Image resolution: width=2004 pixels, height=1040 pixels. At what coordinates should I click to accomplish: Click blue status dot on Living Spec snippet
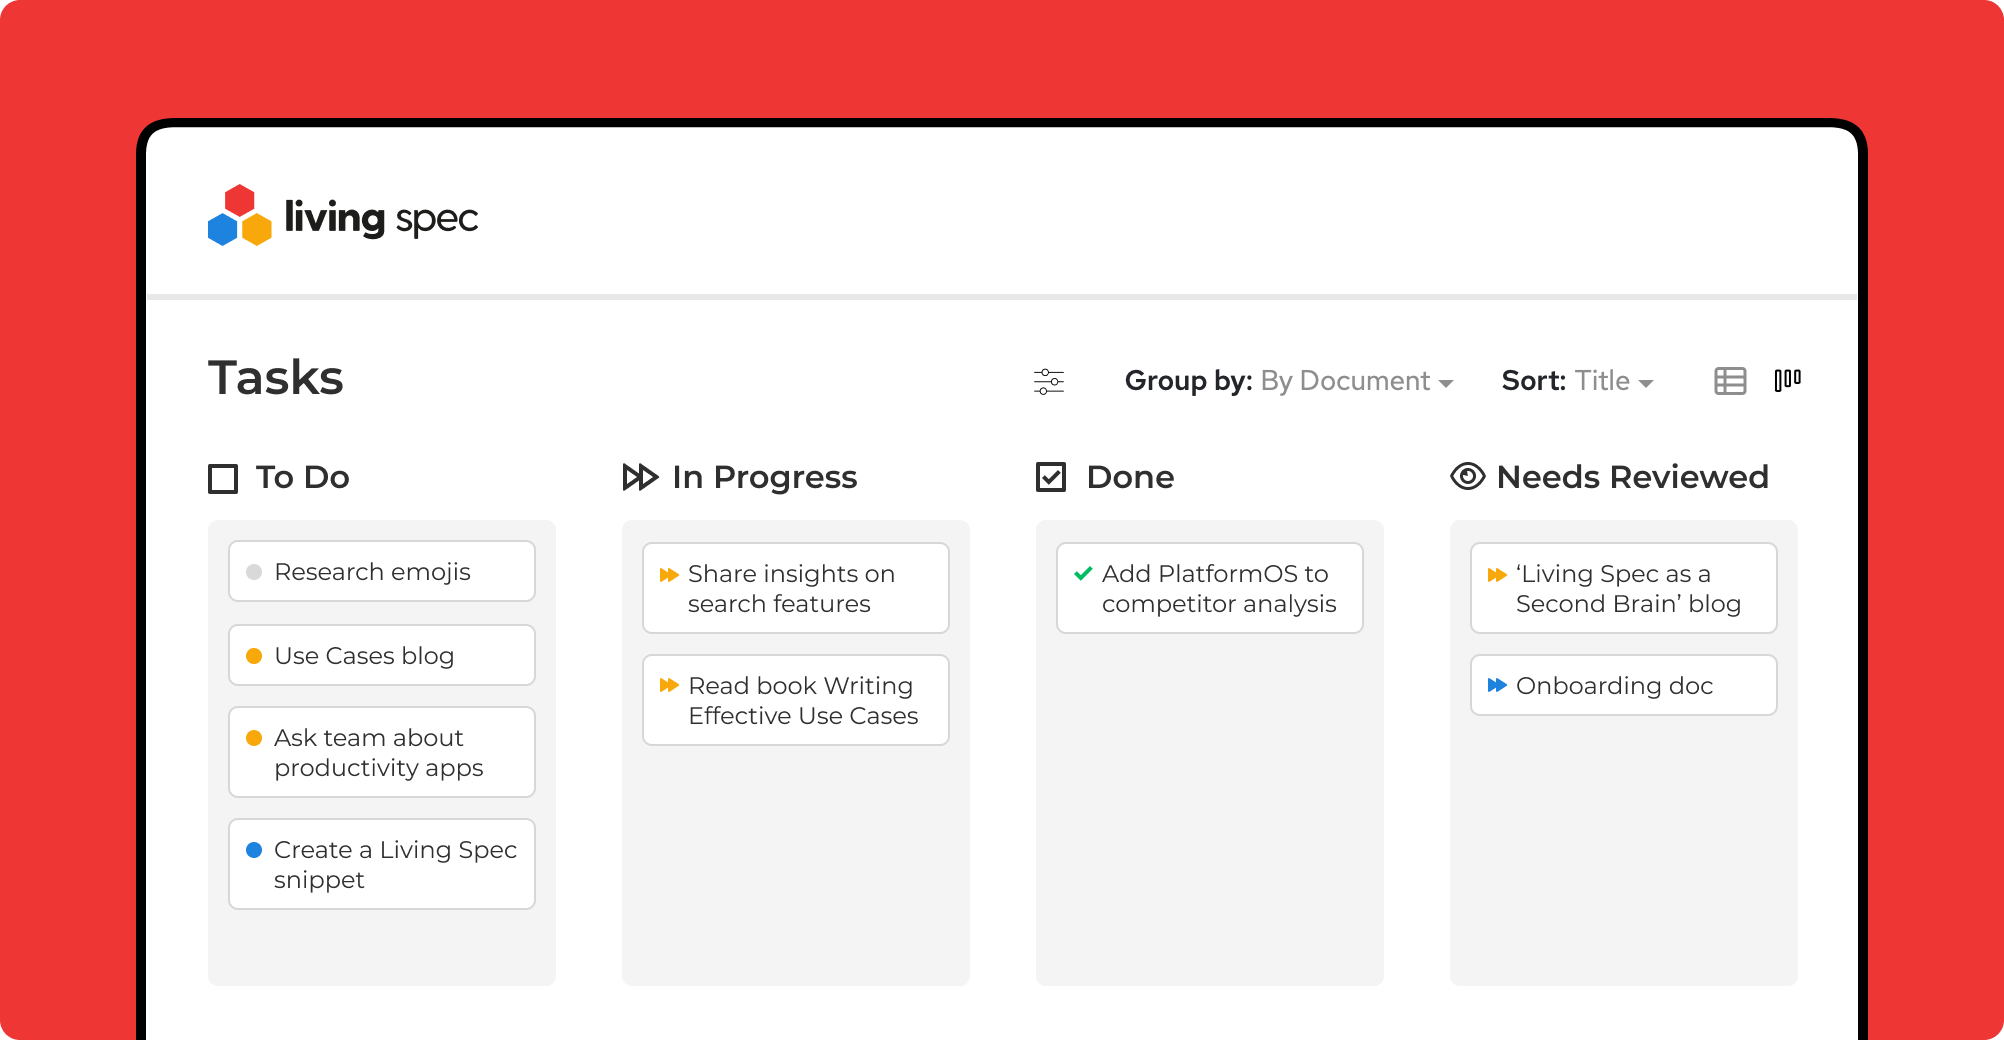[x=254, y=850]
